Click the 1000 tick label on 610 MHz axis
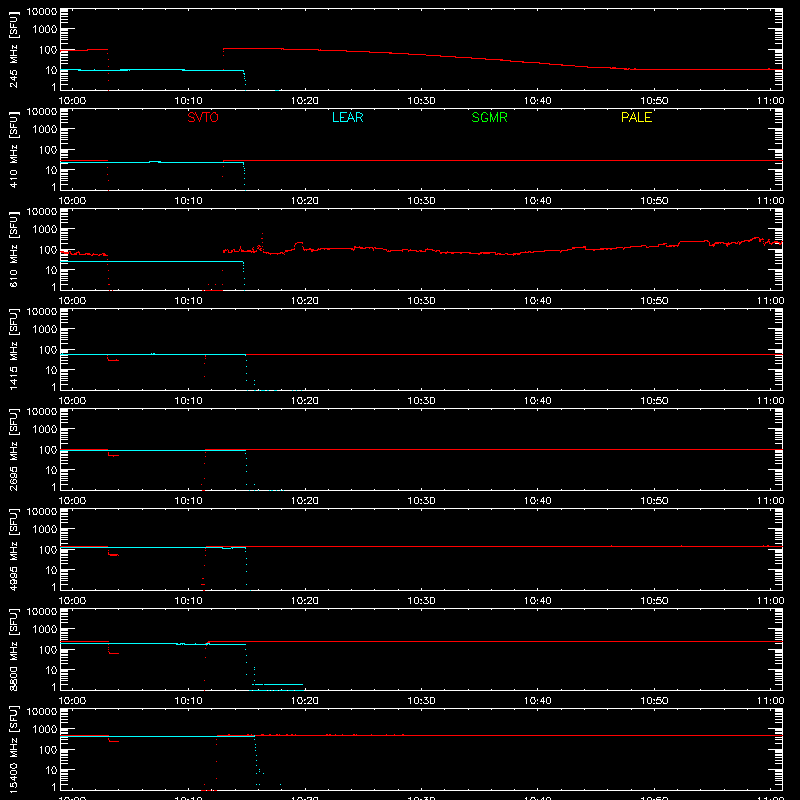Image resolution: width=800 pixels, height=800 pixels. 45,230
